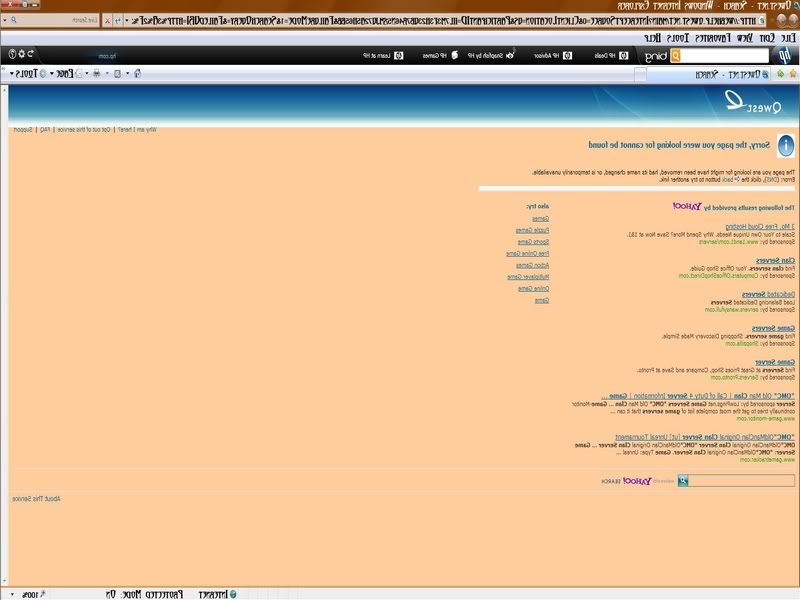Open HP toolbar settings gear
The image size is (800, 600).
[21, 54]
